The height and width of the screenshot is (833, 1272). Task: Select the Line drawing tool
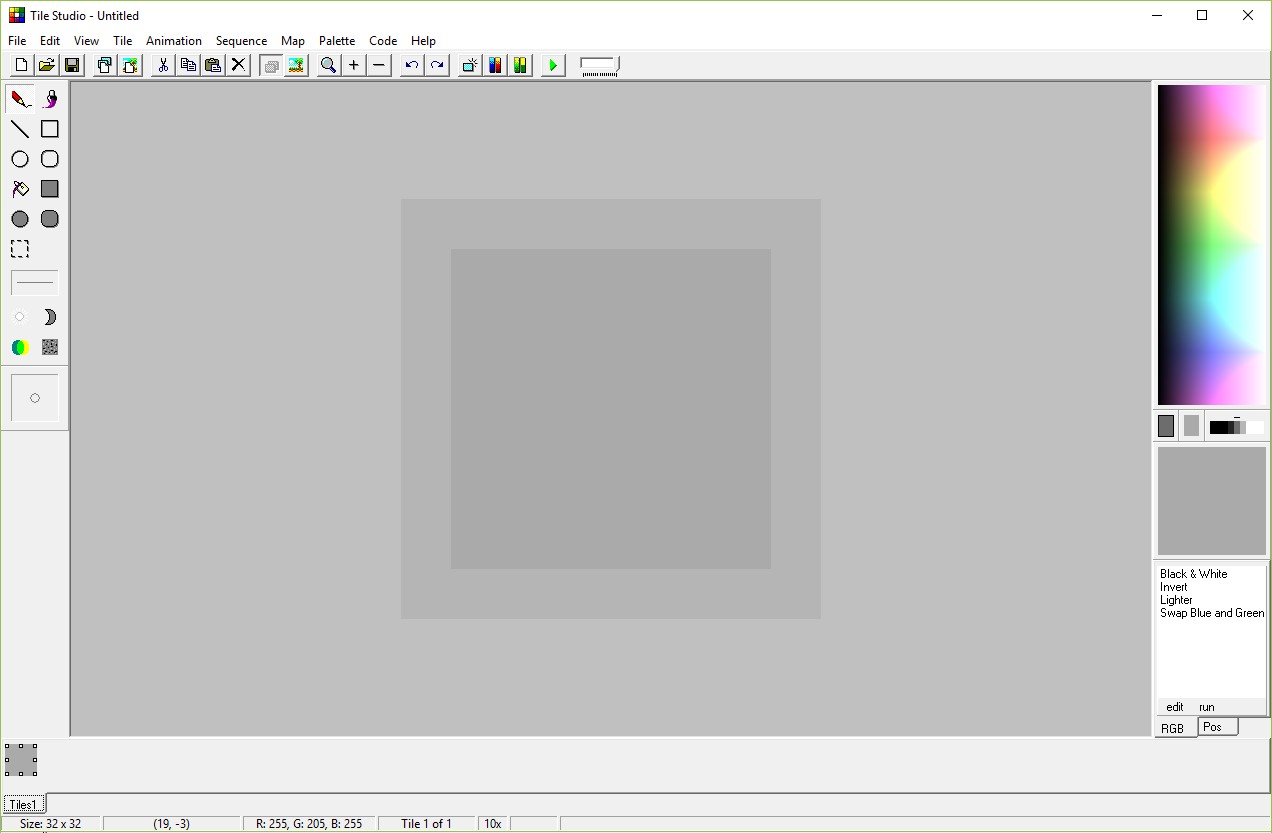pyautogui.click(x=19, y=128)
